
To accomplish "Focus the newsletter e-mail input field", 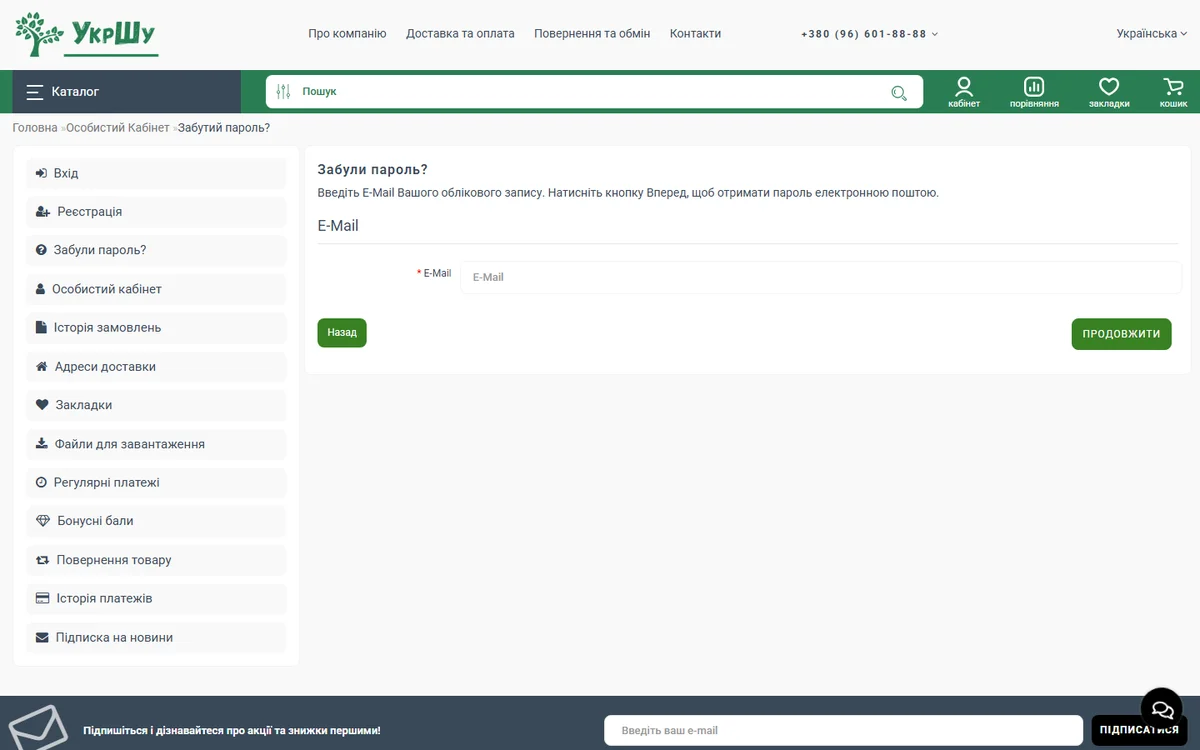I will tap(843, 730).
